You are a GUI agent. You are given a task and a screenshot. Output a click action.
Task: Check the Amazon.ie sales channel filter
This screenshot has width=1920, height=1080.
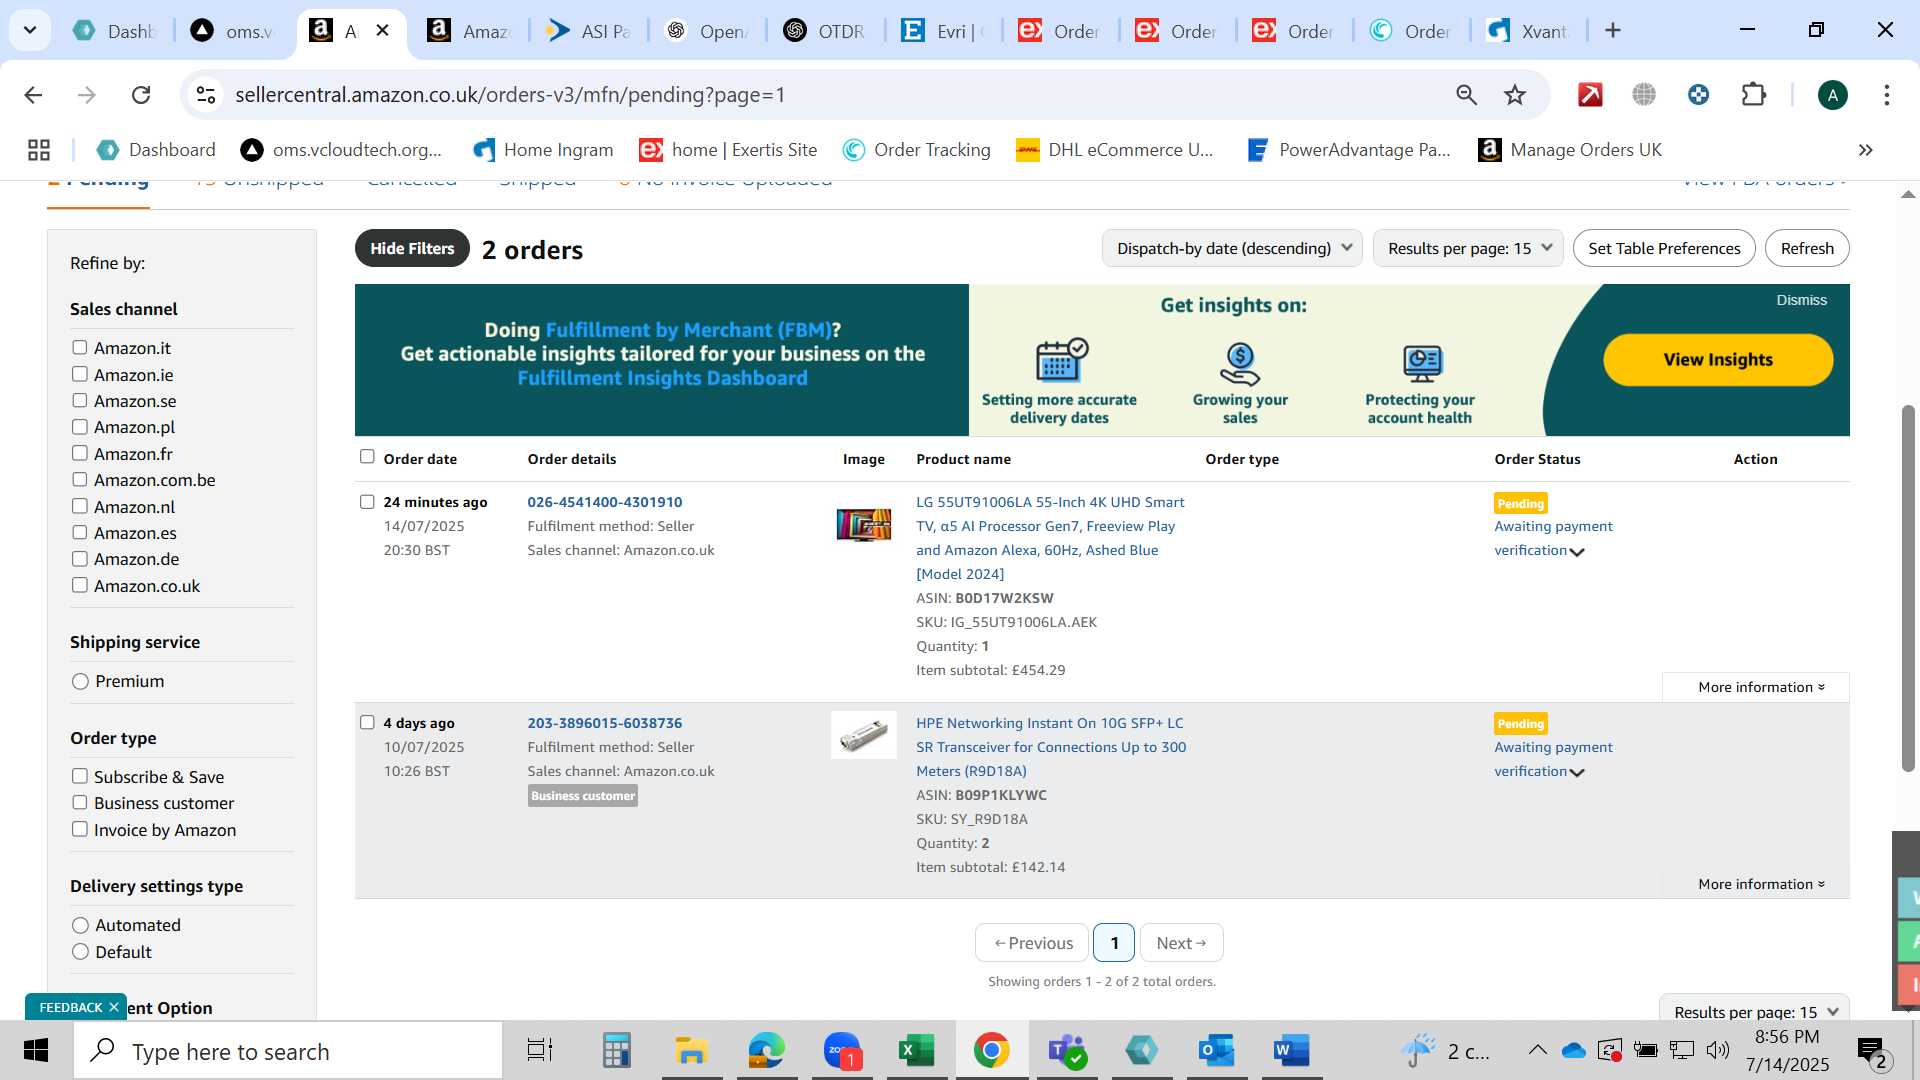click(x=80, y=374)
